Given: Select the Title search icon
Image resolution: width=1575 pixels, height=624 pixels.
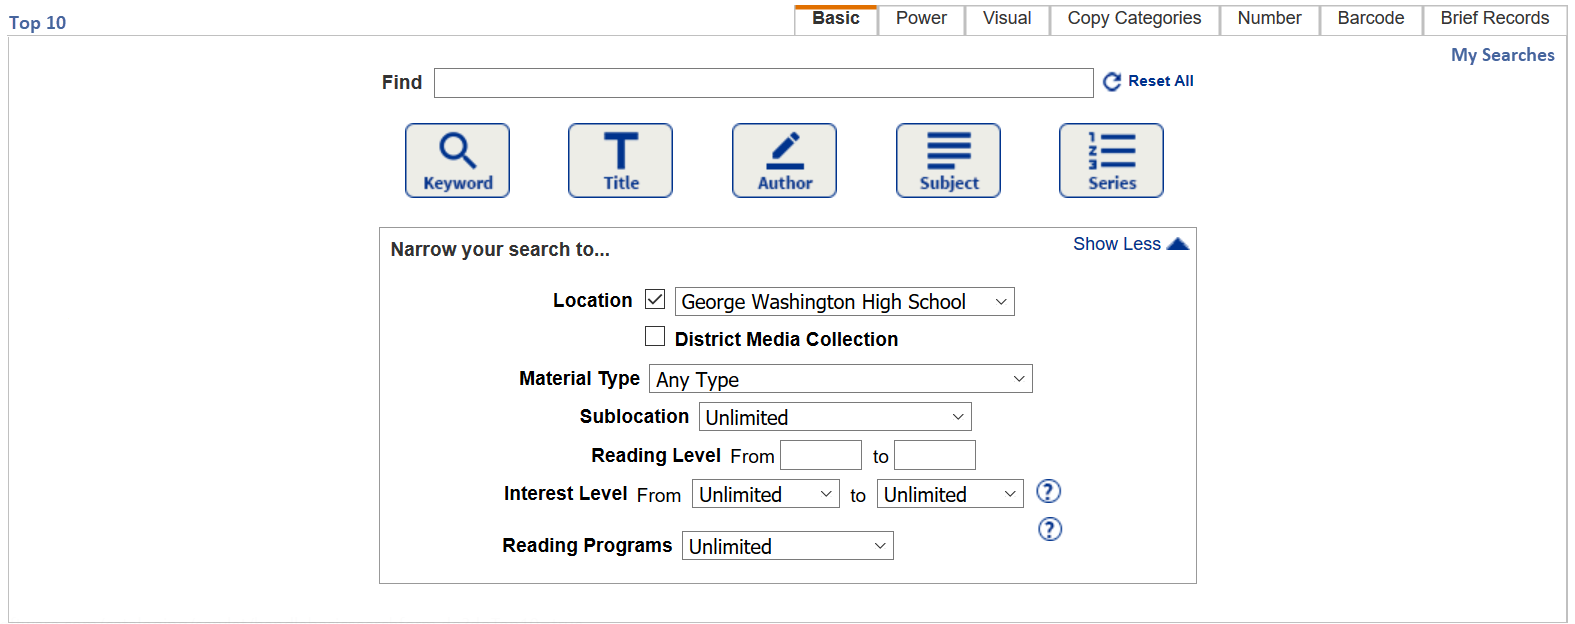Looking at the screenshot, I should (620, 160).
